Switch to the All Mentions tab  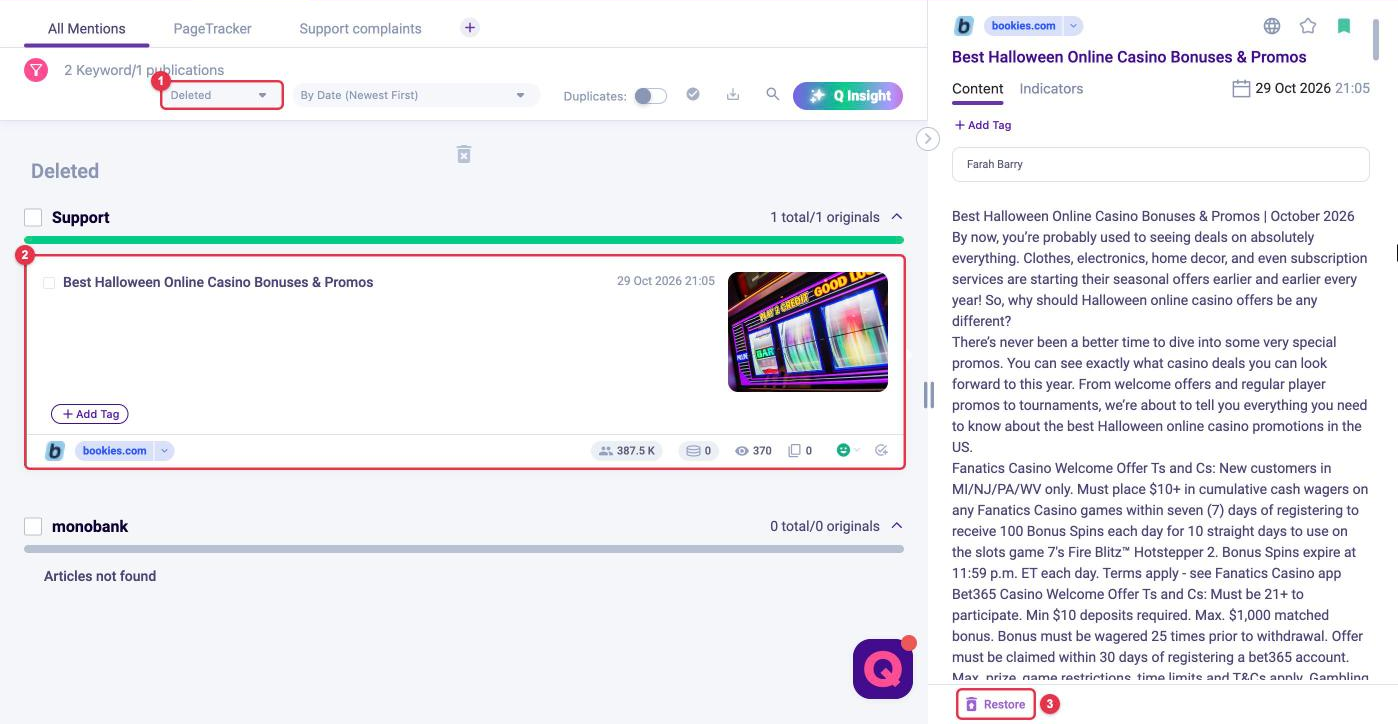pos(87,29)
